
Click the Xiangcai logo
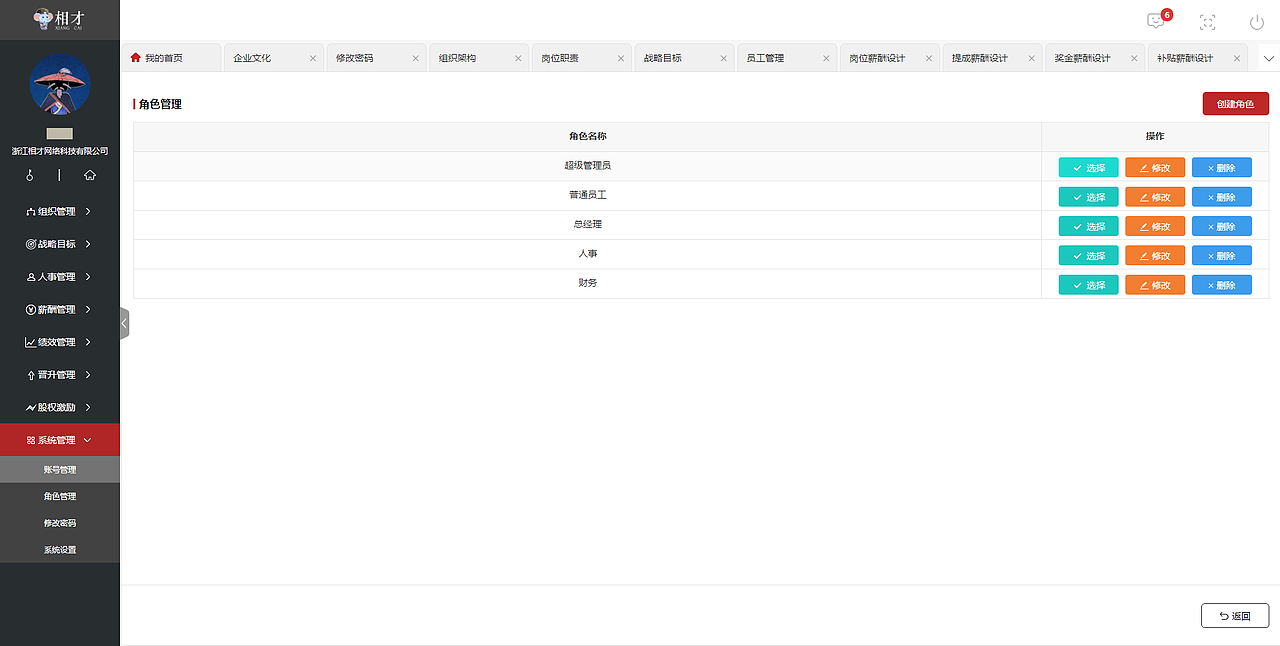coord(59,19)
